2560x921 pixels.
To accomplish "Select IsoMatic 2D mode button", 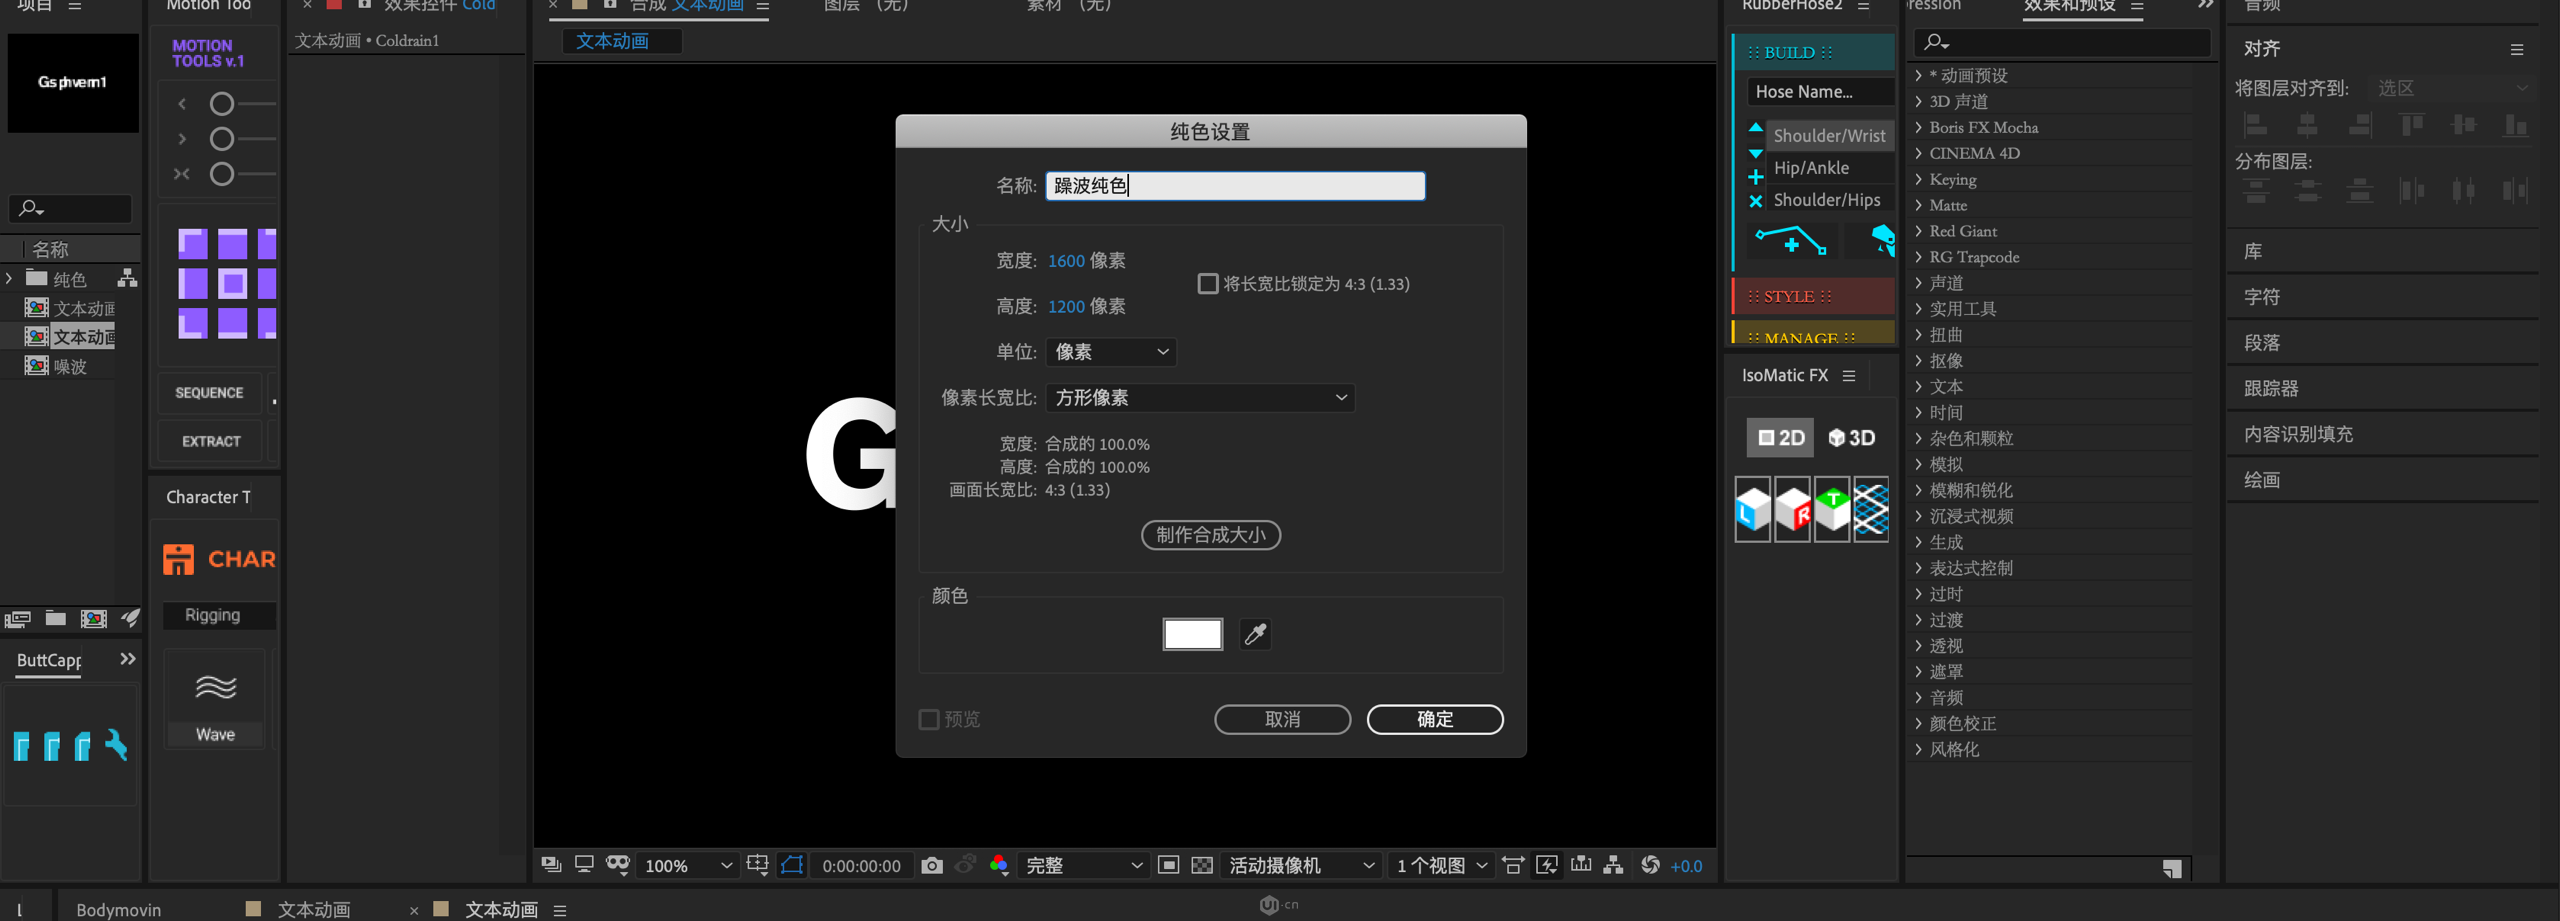I will pos(1780,438).
